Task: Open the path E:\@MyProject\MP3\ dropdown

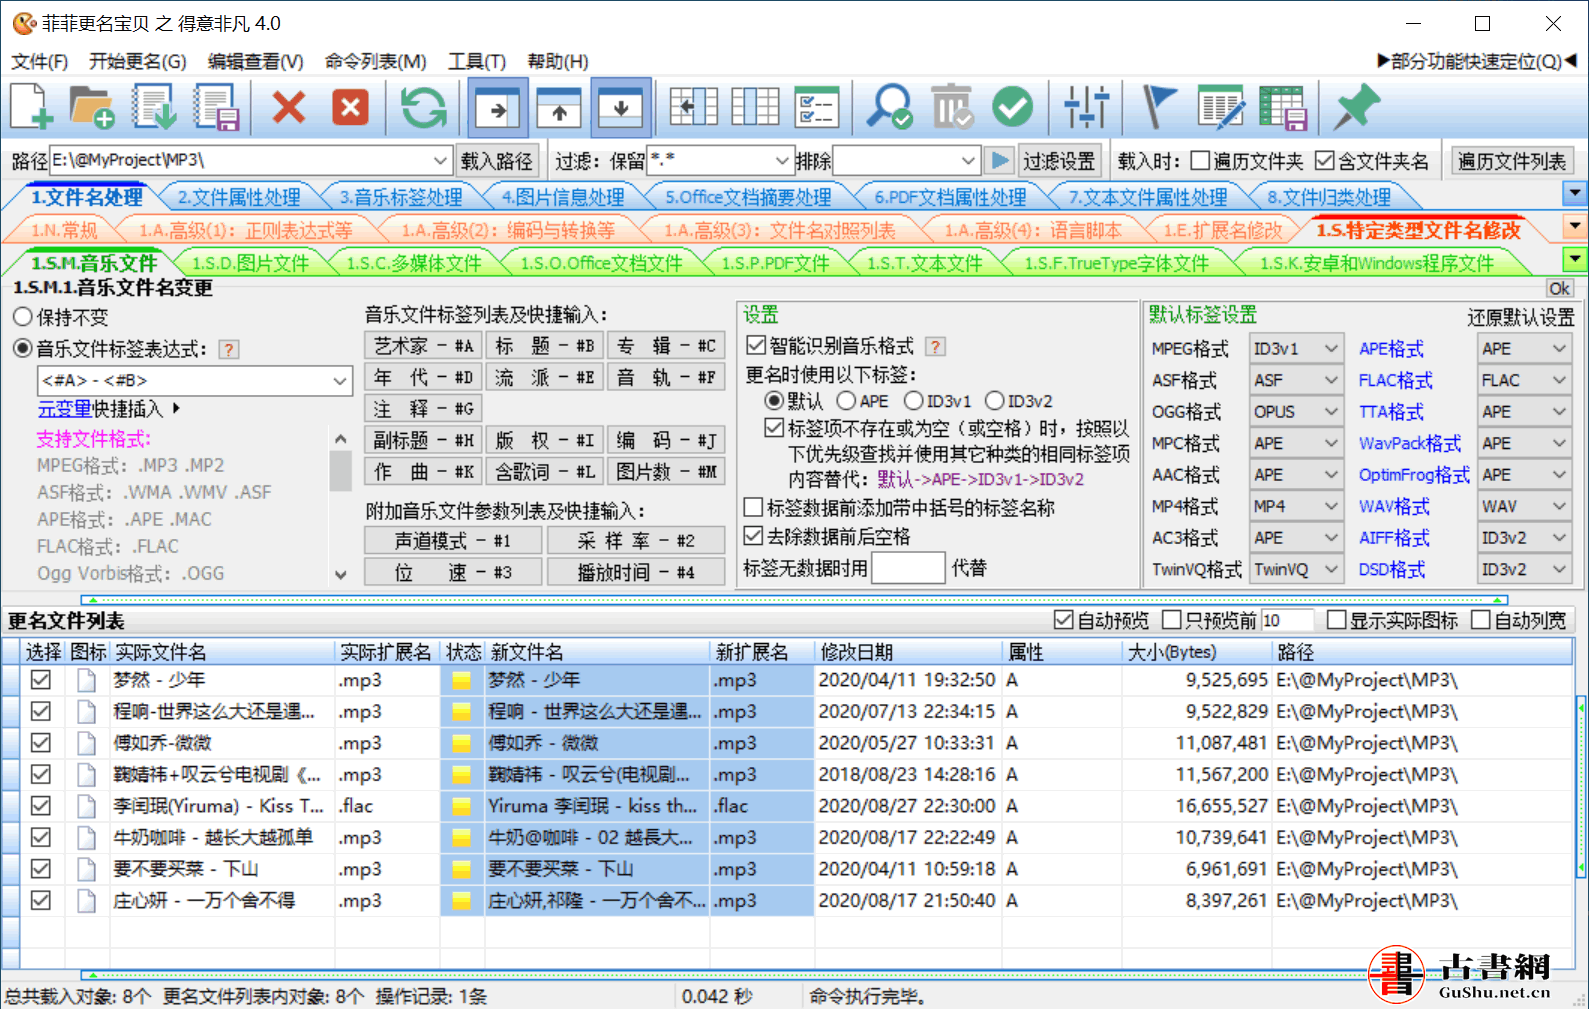Action: pyautogui.click(x=440, y=160)
